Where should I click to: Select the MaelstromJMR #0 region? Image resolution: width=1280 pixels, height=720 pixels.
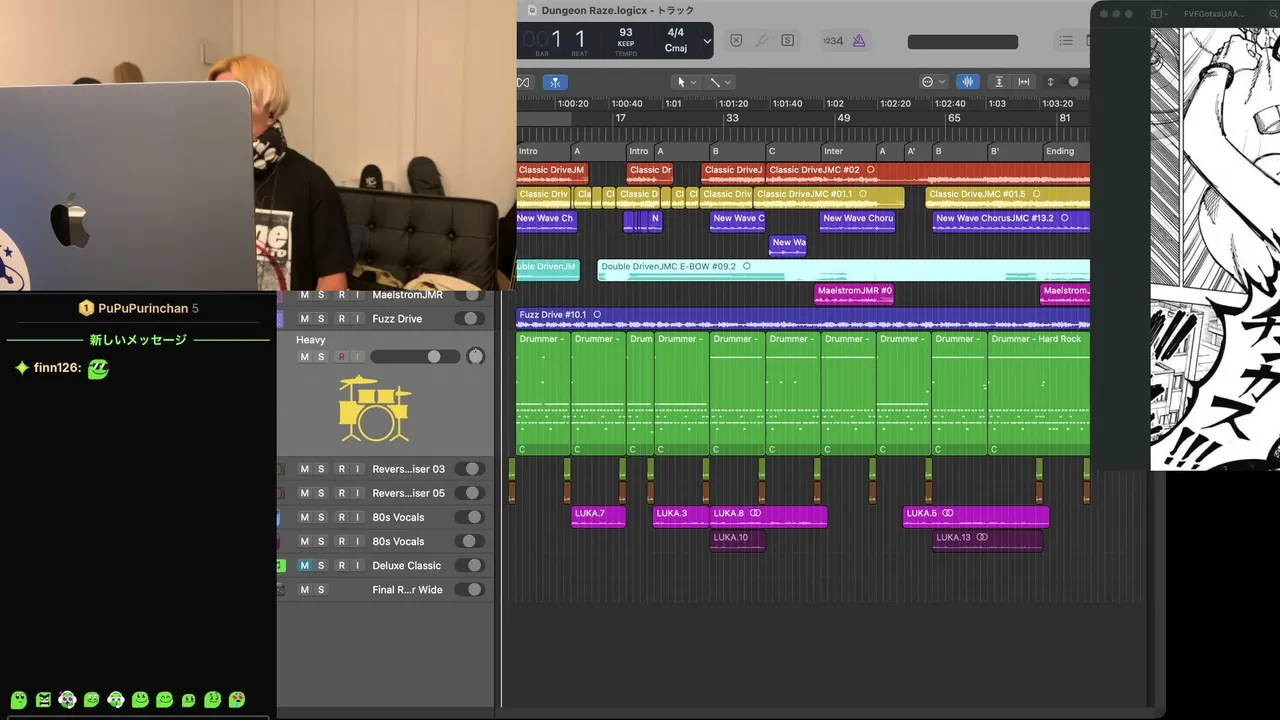coord(854,294)
